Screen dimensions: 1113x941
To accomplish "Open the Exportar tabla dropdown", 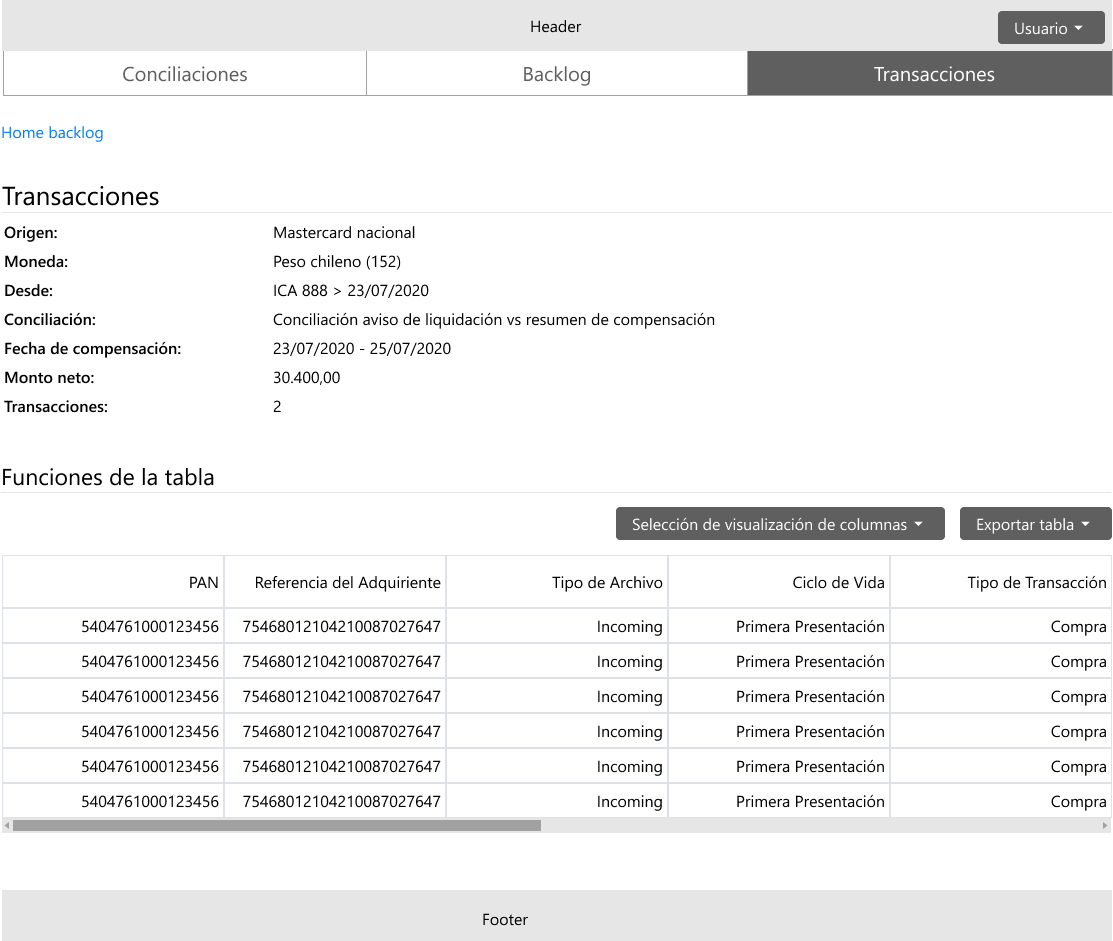I will tap(1034, 524).
